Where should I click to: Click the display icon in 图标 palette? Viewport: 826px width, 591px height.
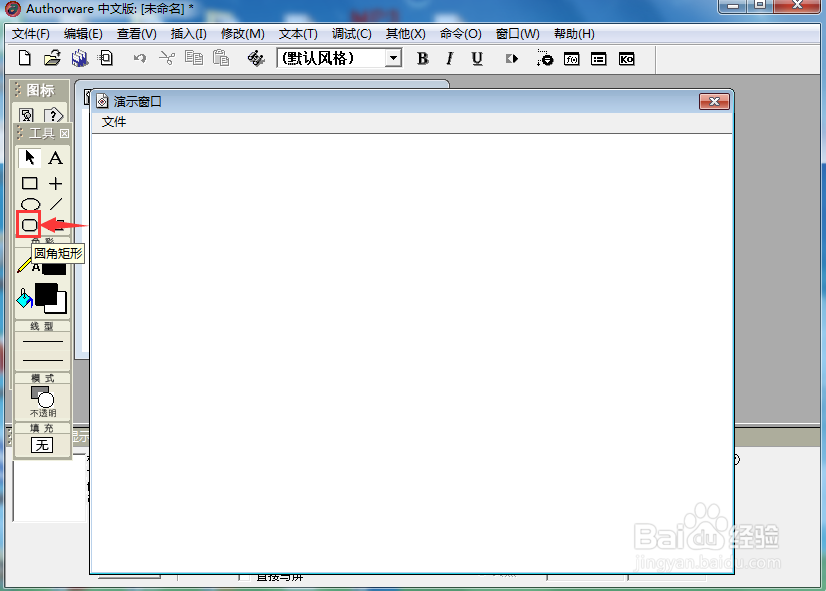click(x=26, y=114)
